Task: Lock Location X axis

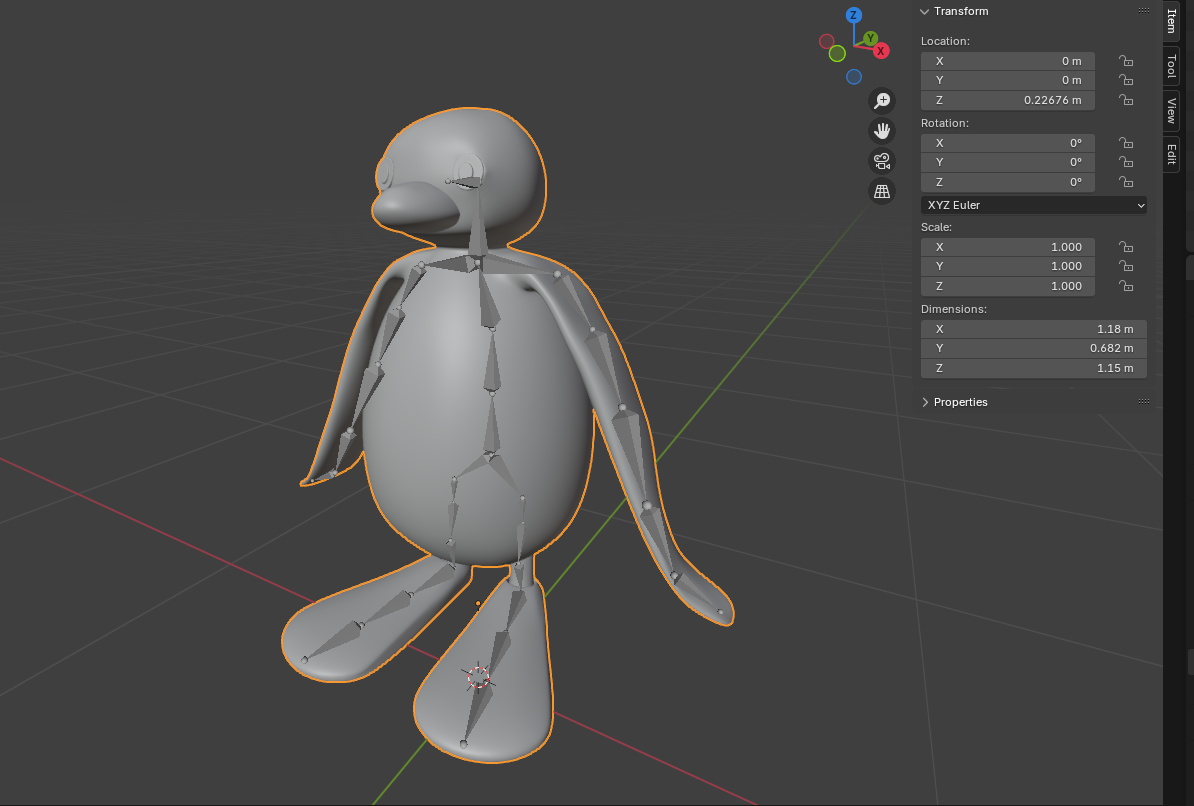Action: pos(1125,61)
